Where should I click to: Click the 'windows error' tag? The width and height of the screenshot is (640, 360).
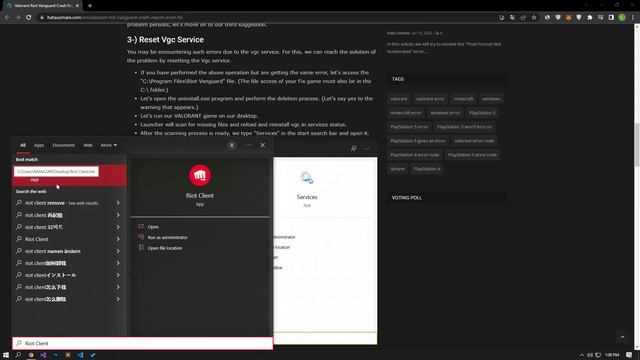coord(445,113)
